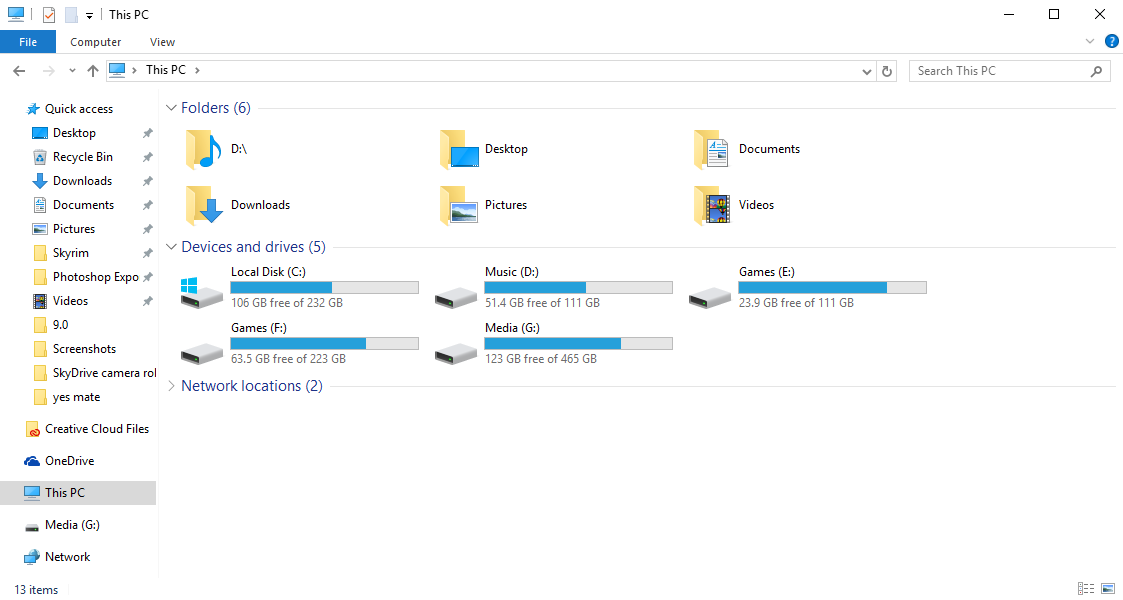Image resolution: width=1123 pixels, height=600 pixels.
Task: Open the File menu
Action: [x=28, y=42]
